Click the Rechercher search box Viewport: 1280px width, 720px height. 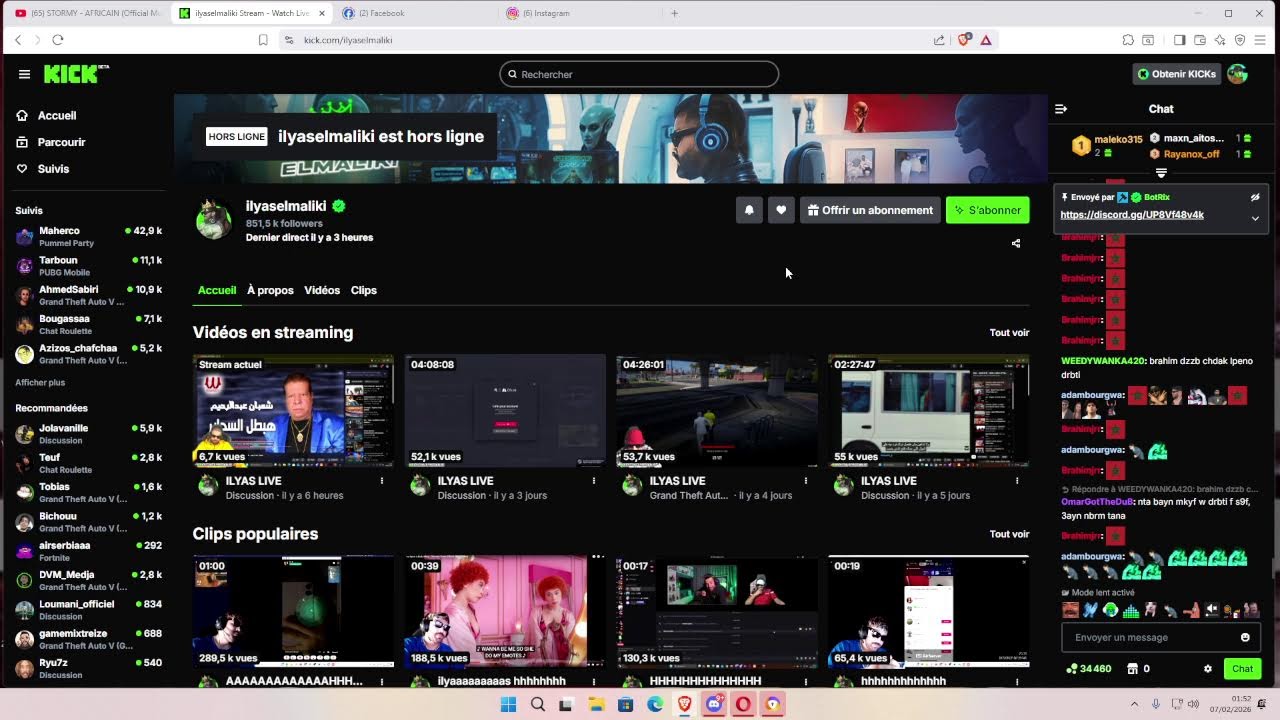[639, 74]
